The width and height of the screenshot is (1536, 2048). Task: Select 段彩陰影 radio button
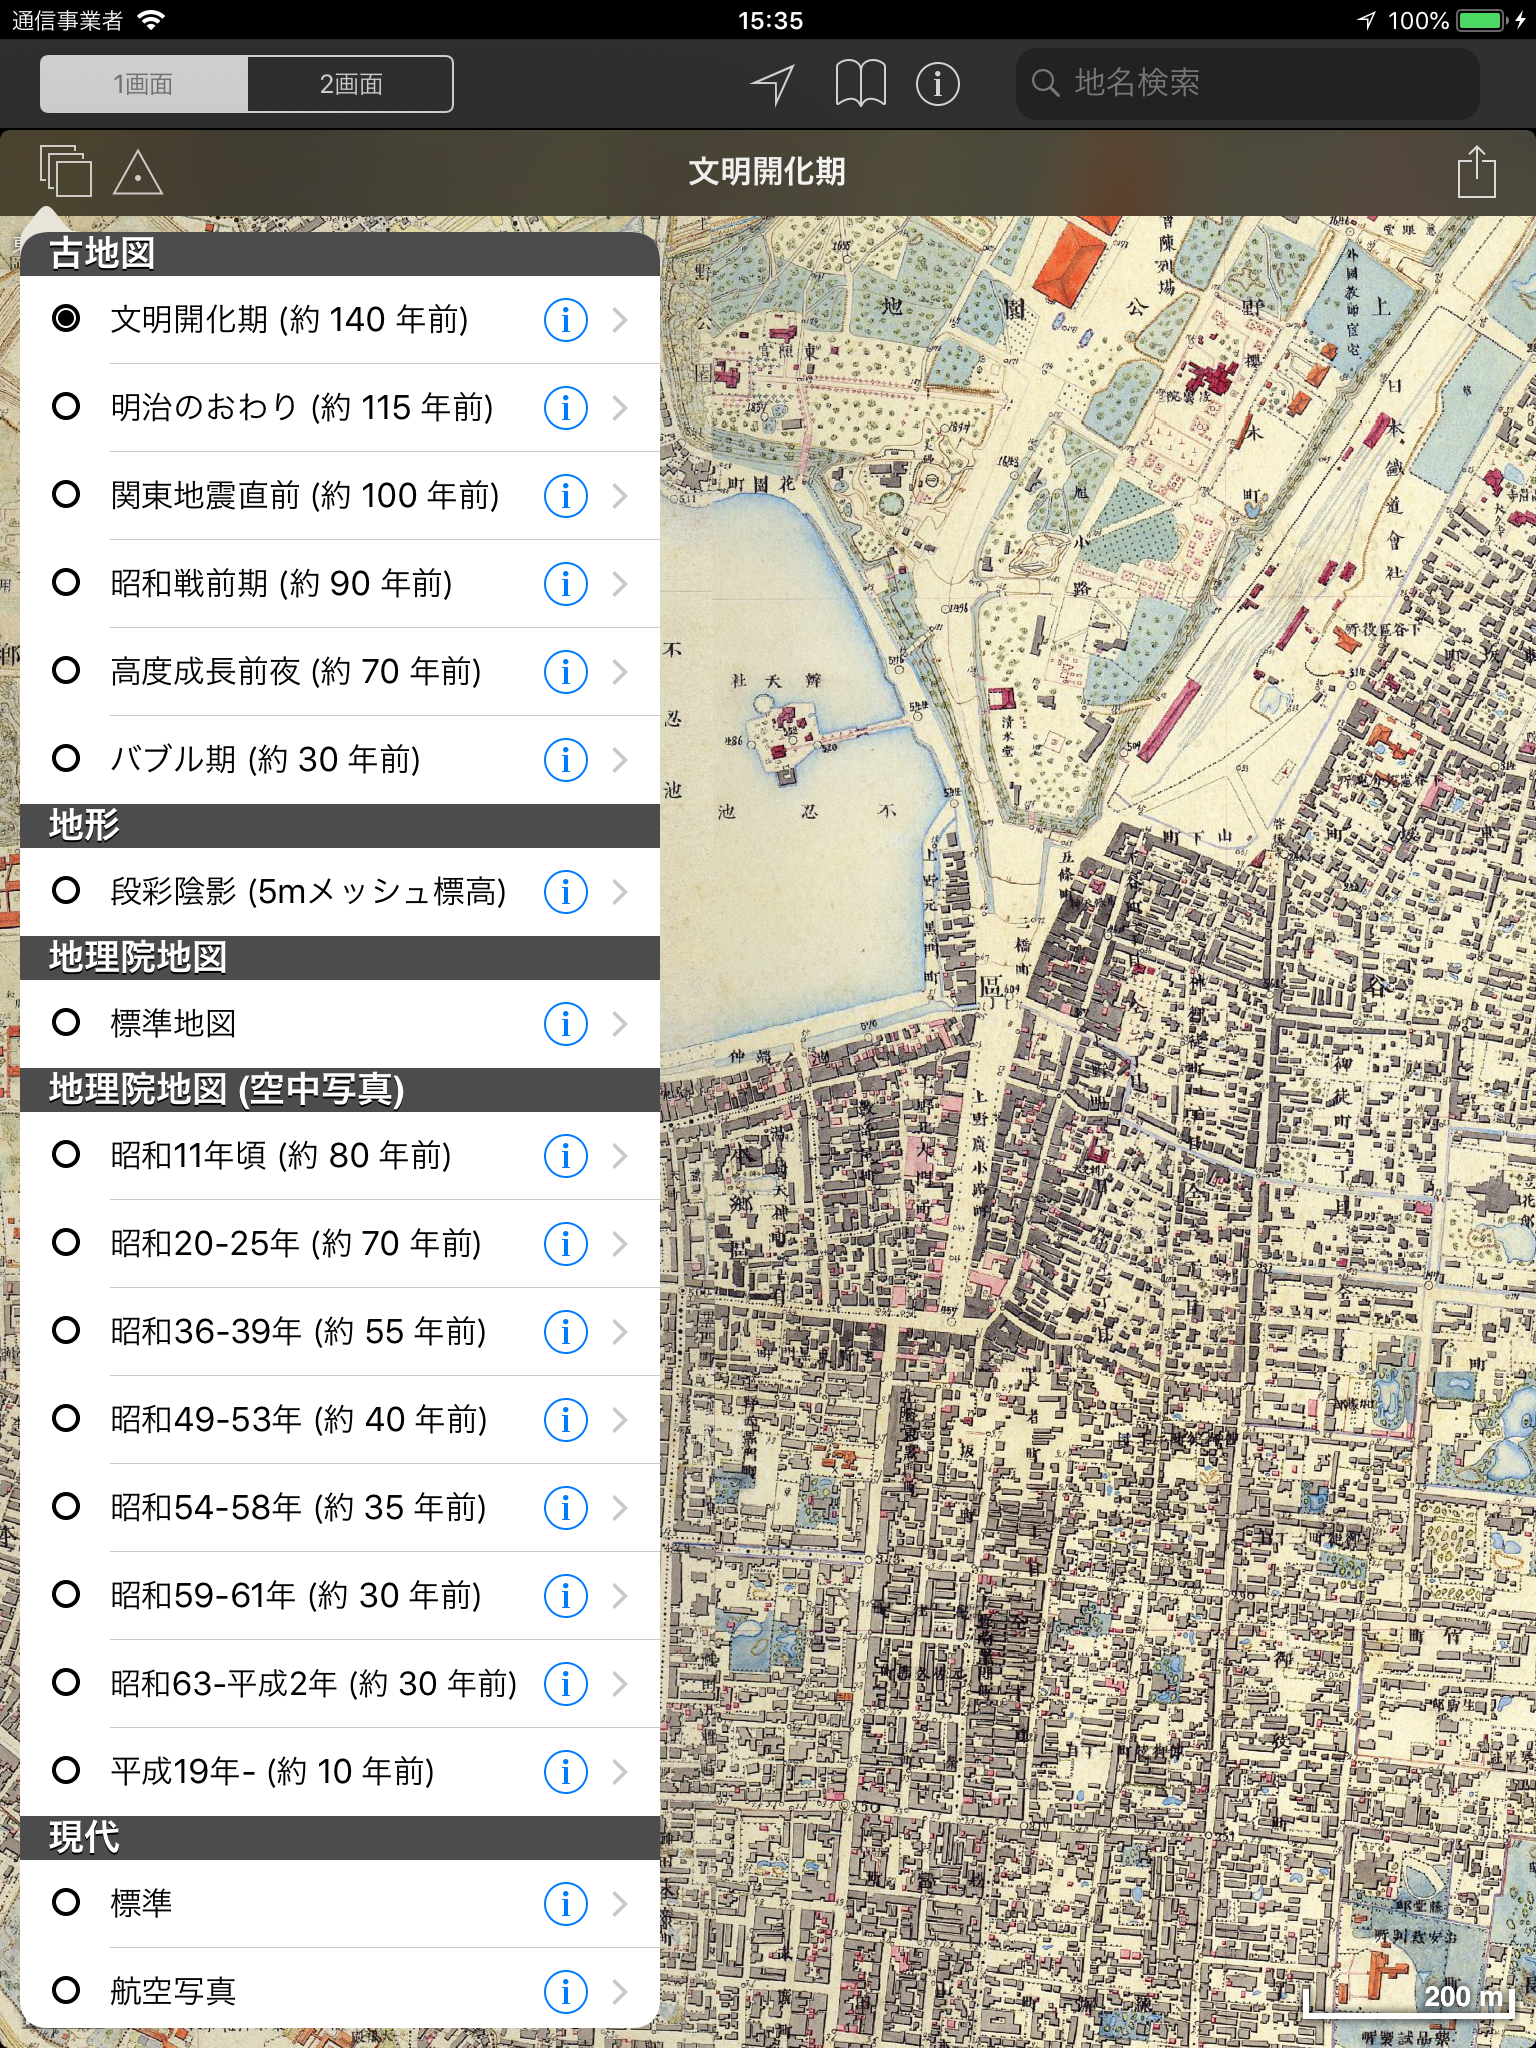click(66, 891)
